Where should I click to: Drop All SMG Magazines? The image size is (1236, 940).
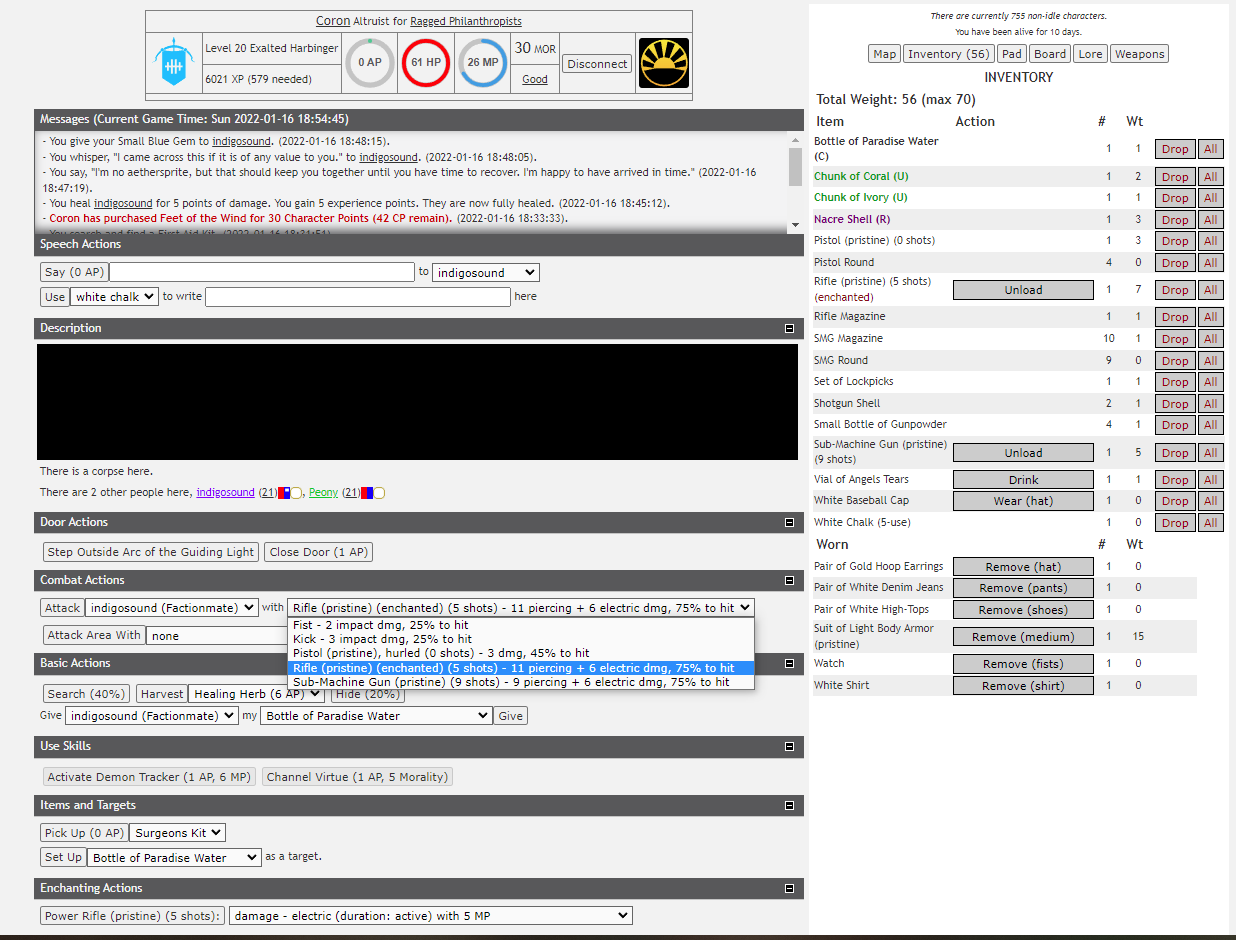coord(1210,339)
